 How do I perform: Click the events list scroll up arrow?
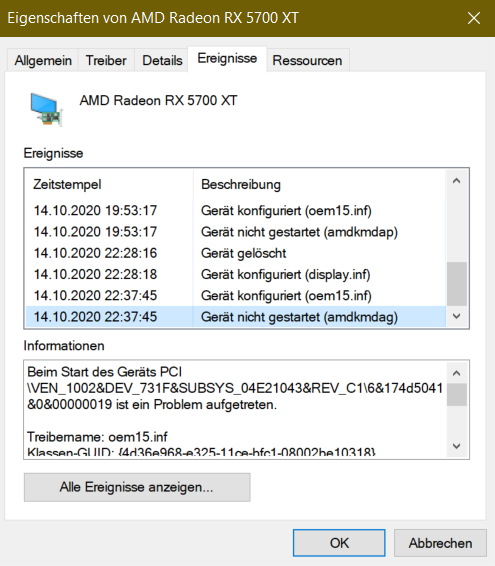point(456,180)
